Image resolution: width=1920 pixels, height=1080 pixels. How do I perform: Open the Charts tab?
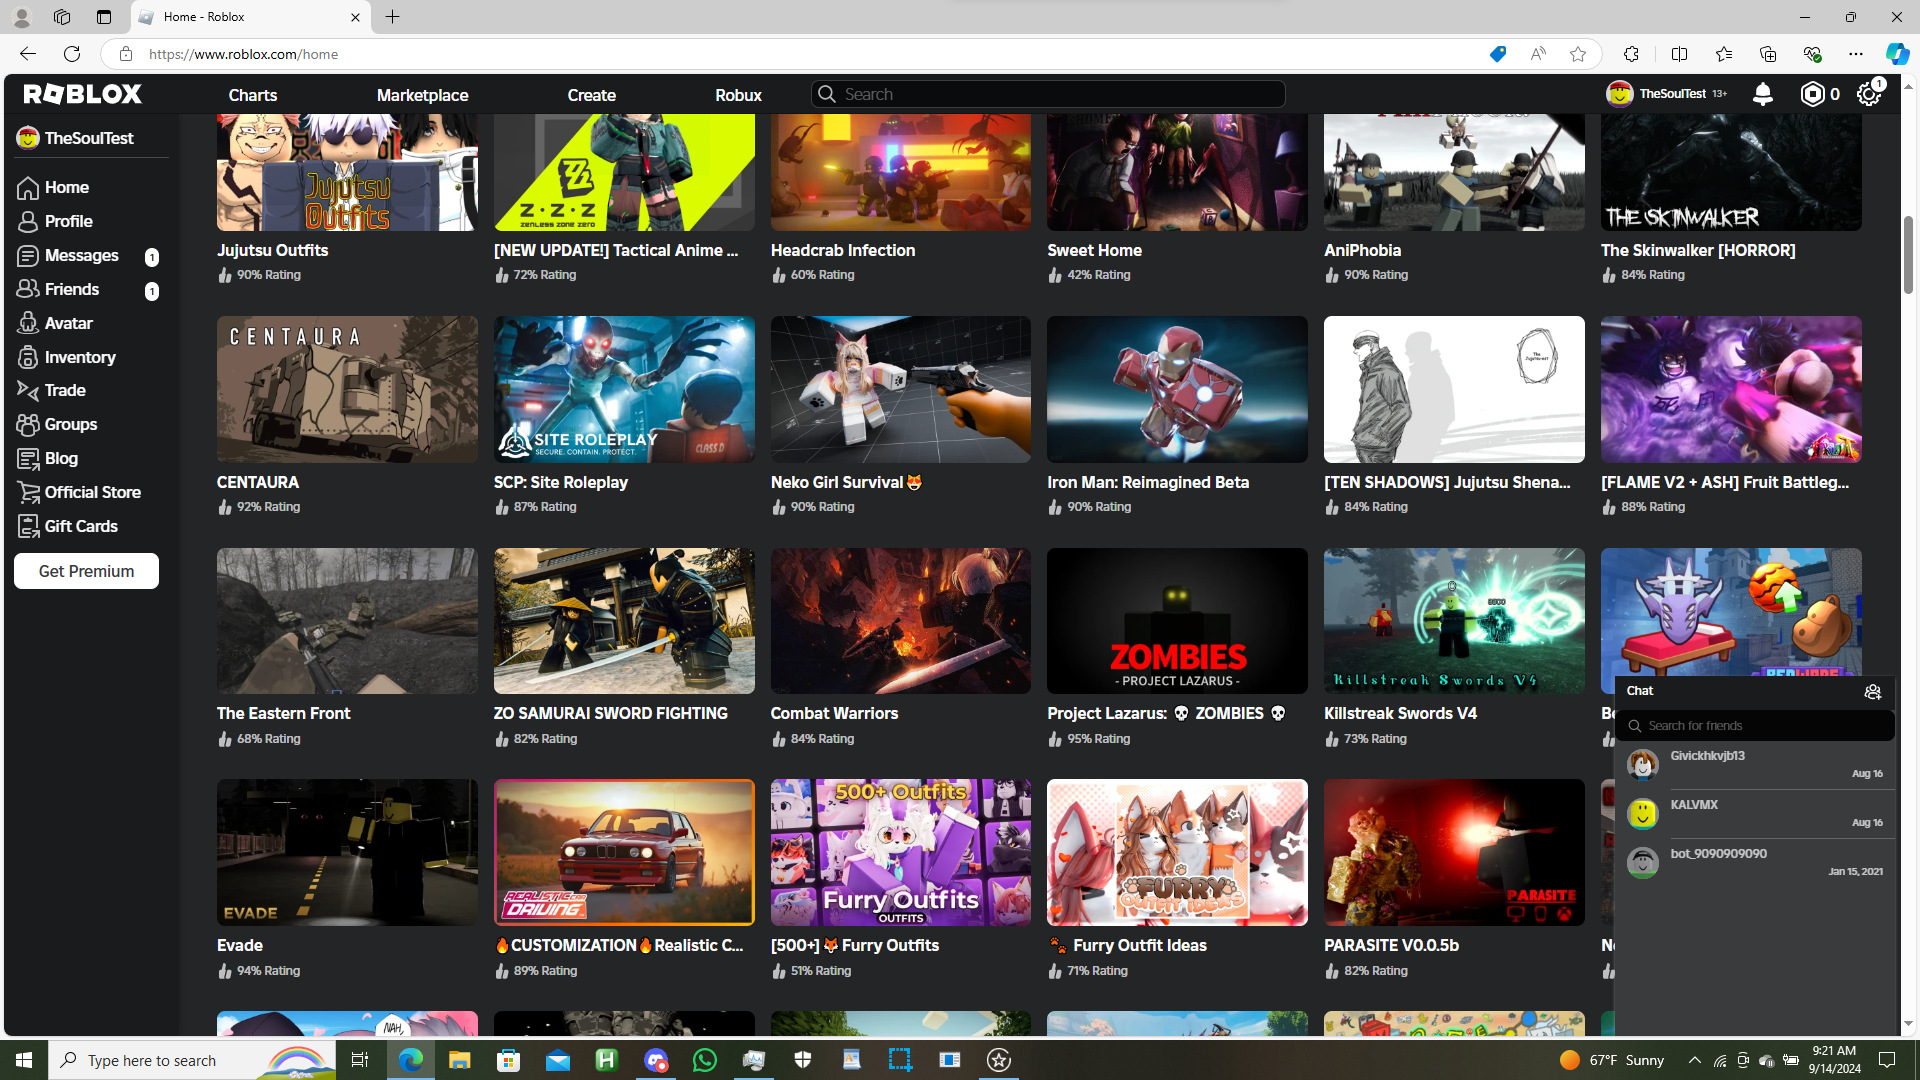tap(252, 95)
